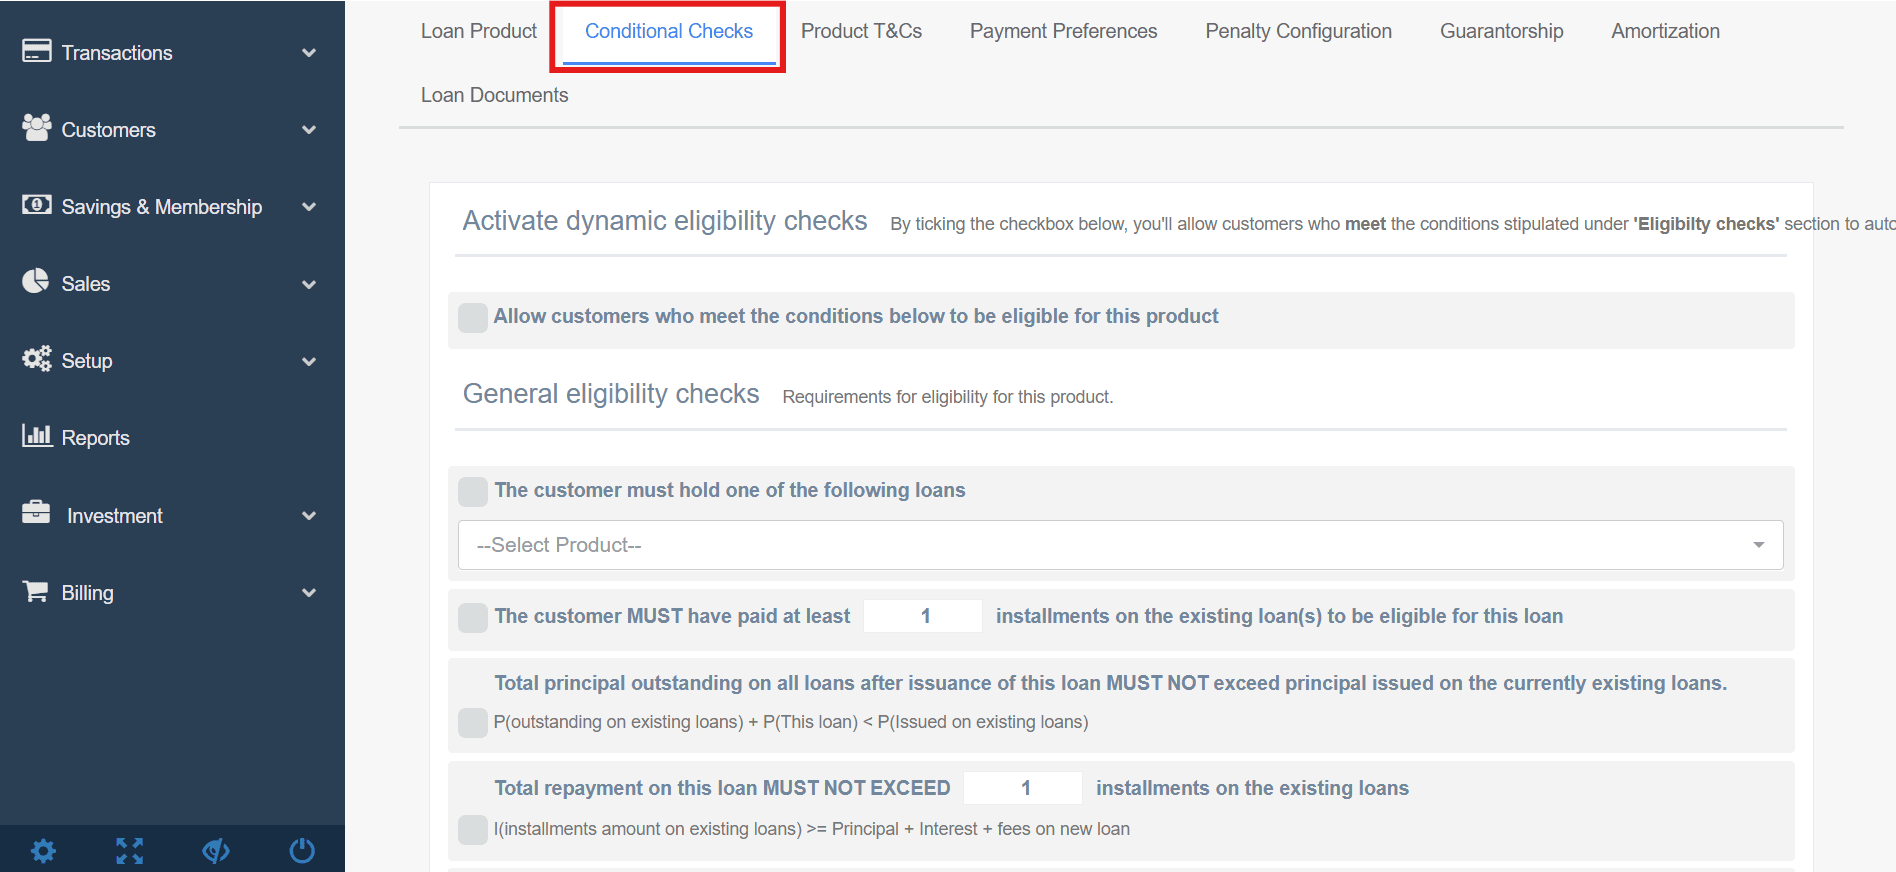Image resolution: width=1896 pixels, height=872 pixels.
Task: Click the MUST NOT EXCEED installments number field
Action: click(x=1022, y=788)
